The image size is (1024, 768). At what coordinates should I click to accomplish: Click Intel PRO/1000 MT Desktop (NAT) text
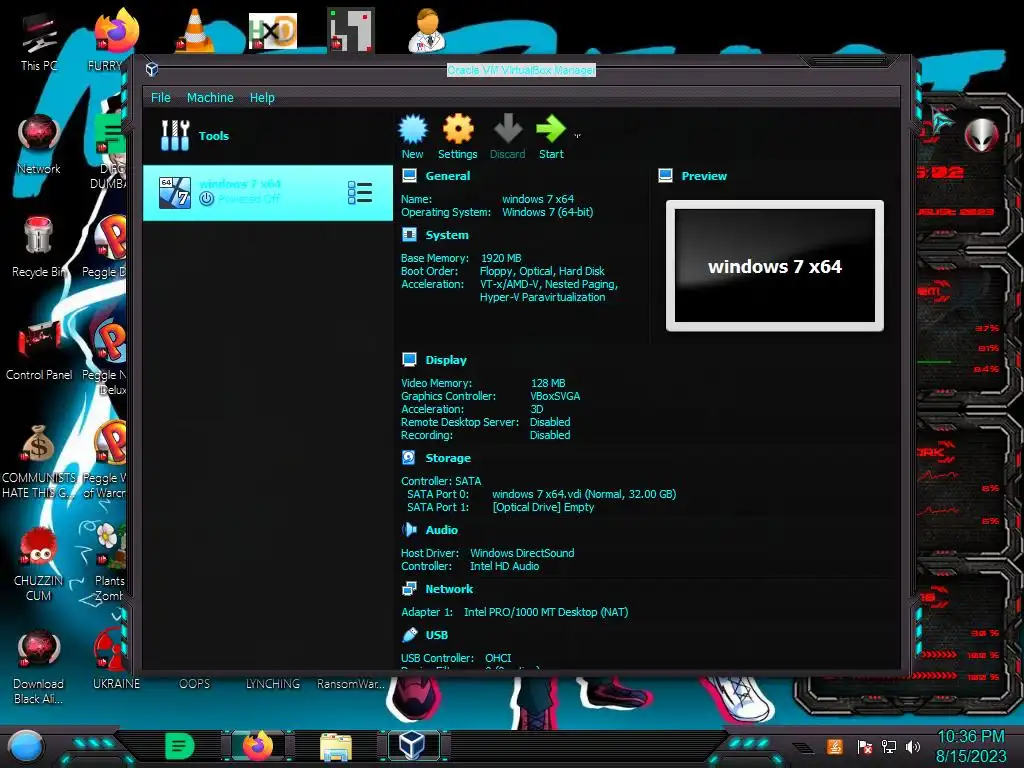[546, 613]
